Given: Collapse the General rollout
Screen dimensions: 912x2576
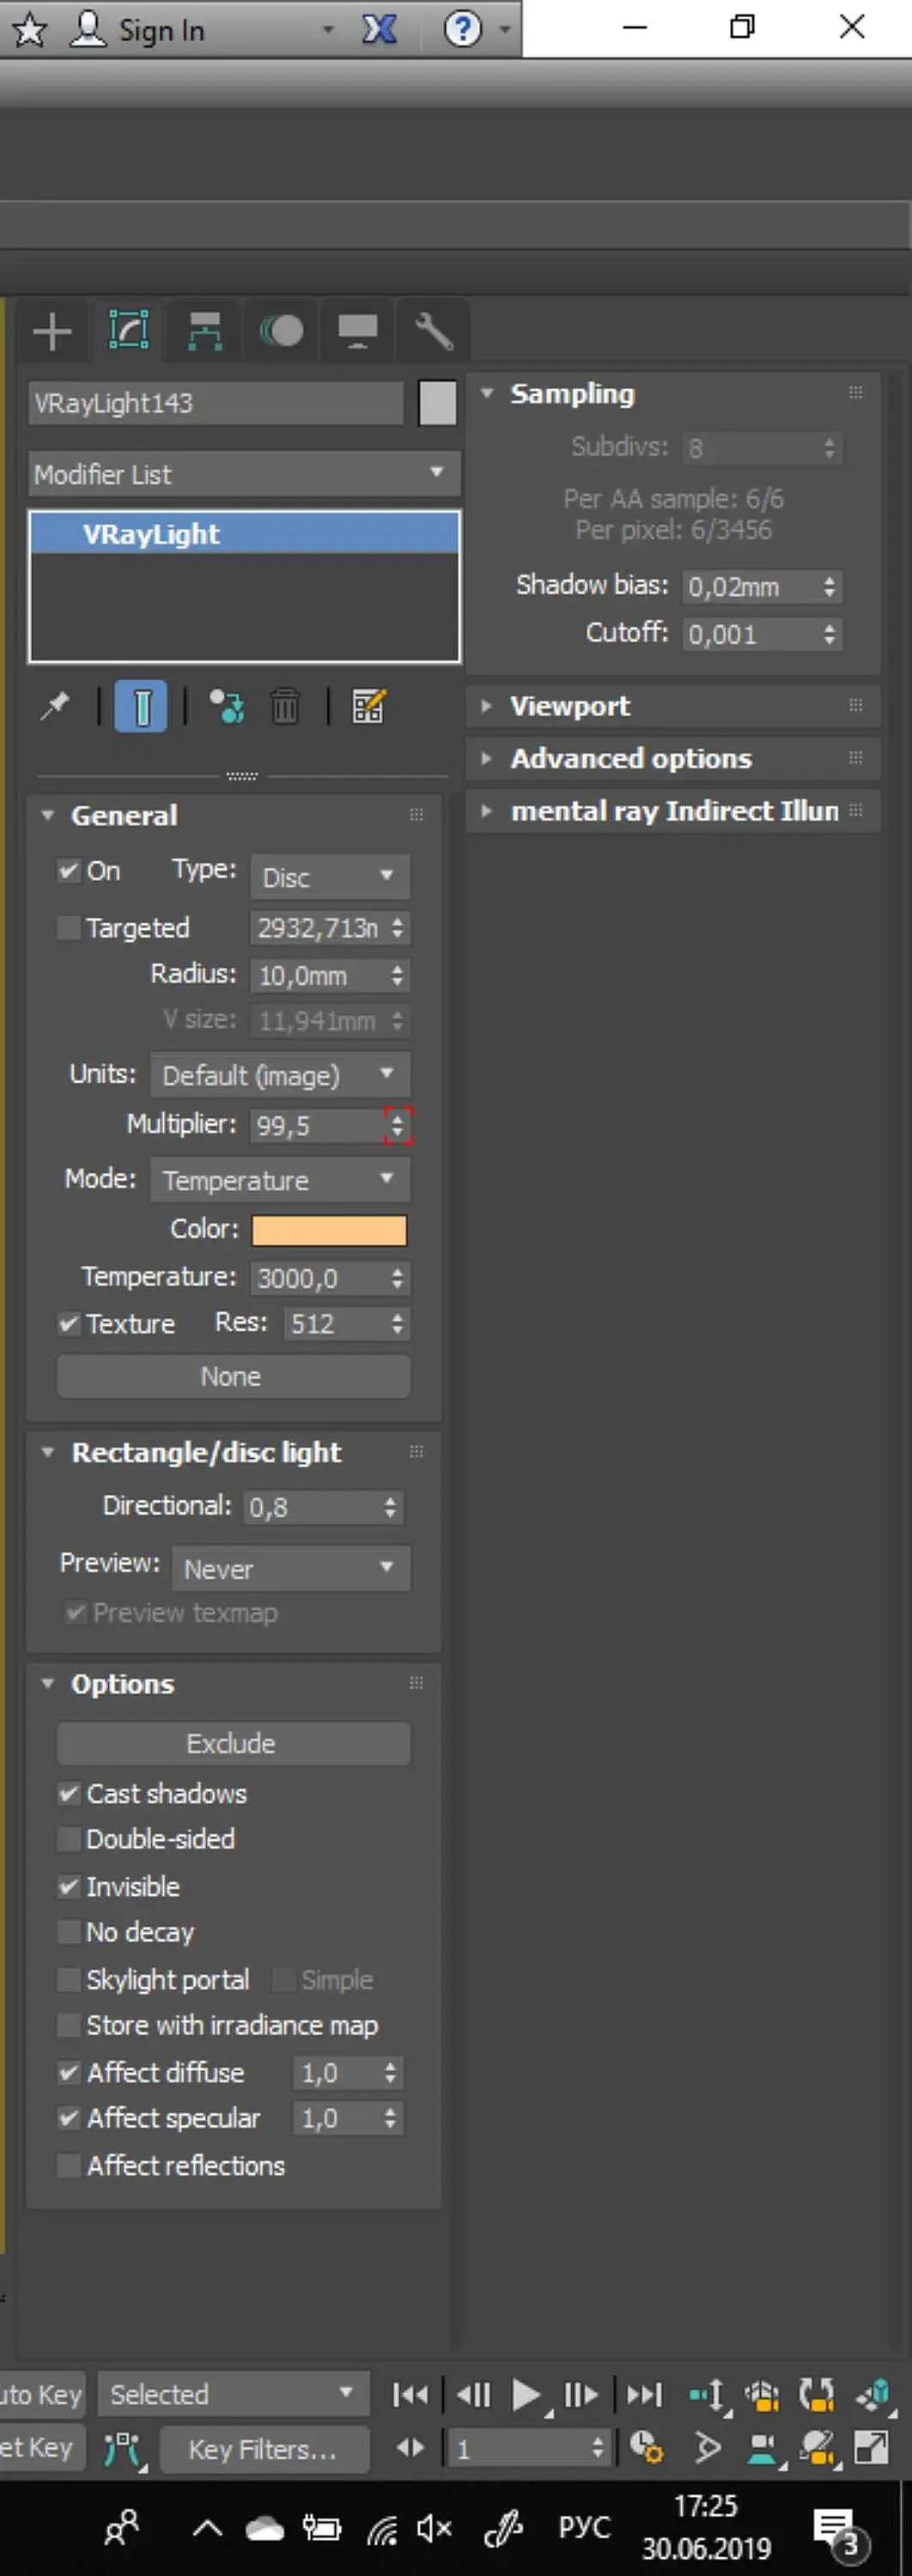Looking at the screenshot, I should coord(234,815).
